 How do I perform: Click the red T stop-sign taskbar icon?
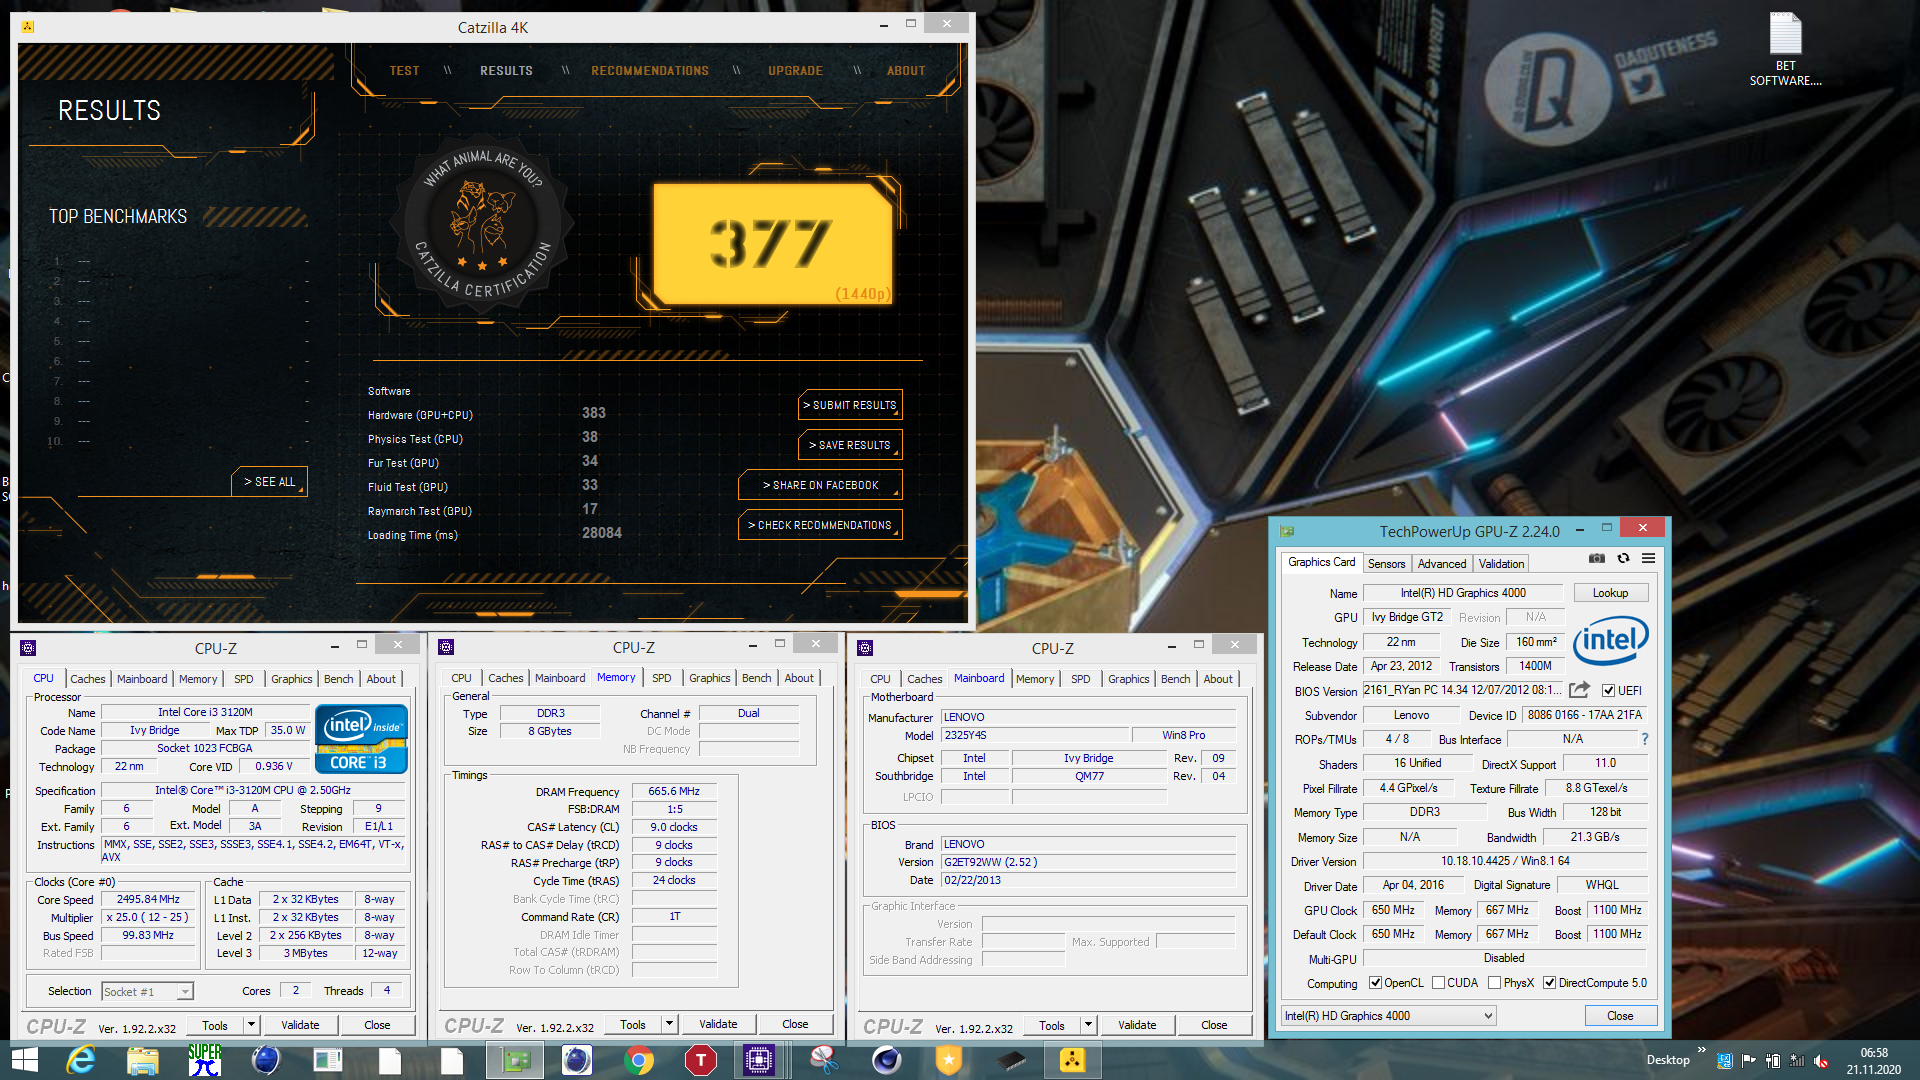(x=701, y=1060)
